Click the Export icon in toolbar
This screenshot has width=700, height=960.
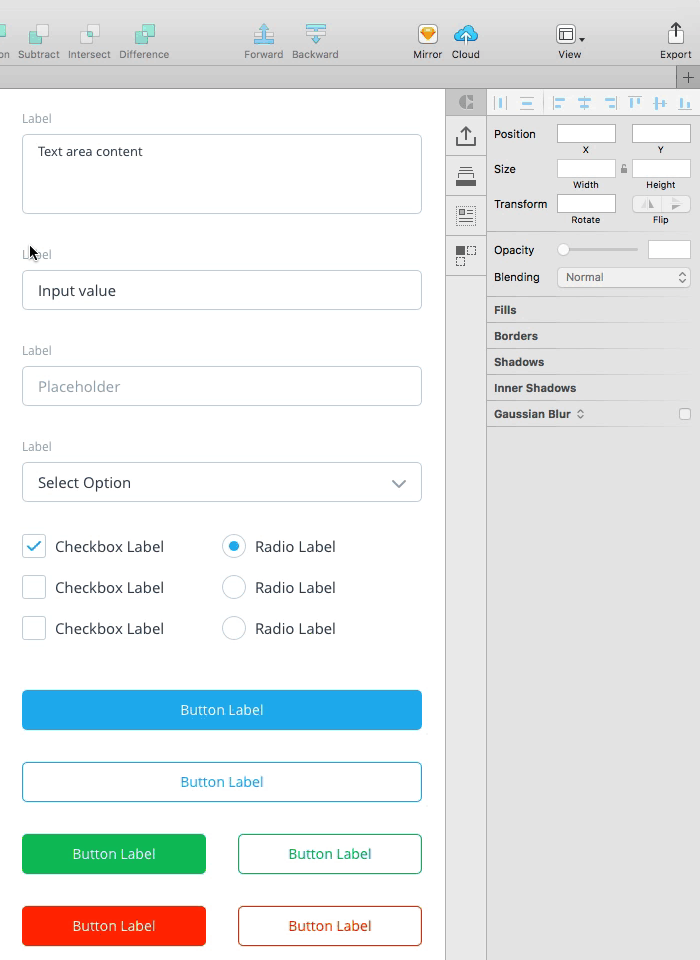(x=676, y=33)
